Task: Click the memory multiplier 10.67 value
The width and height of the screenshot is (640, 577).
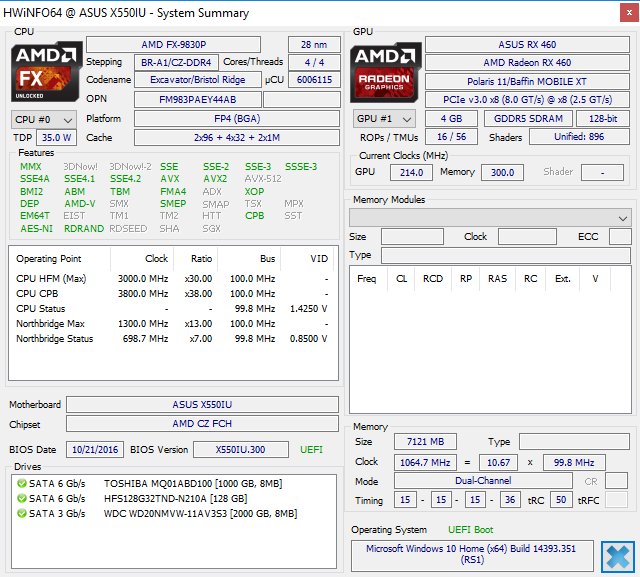Action: 498,463
